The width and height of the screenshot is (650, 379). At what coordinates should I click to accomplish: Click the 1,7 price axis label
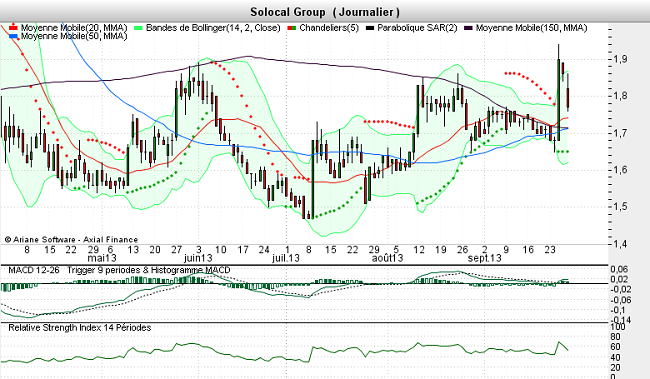tap(620, 133)
